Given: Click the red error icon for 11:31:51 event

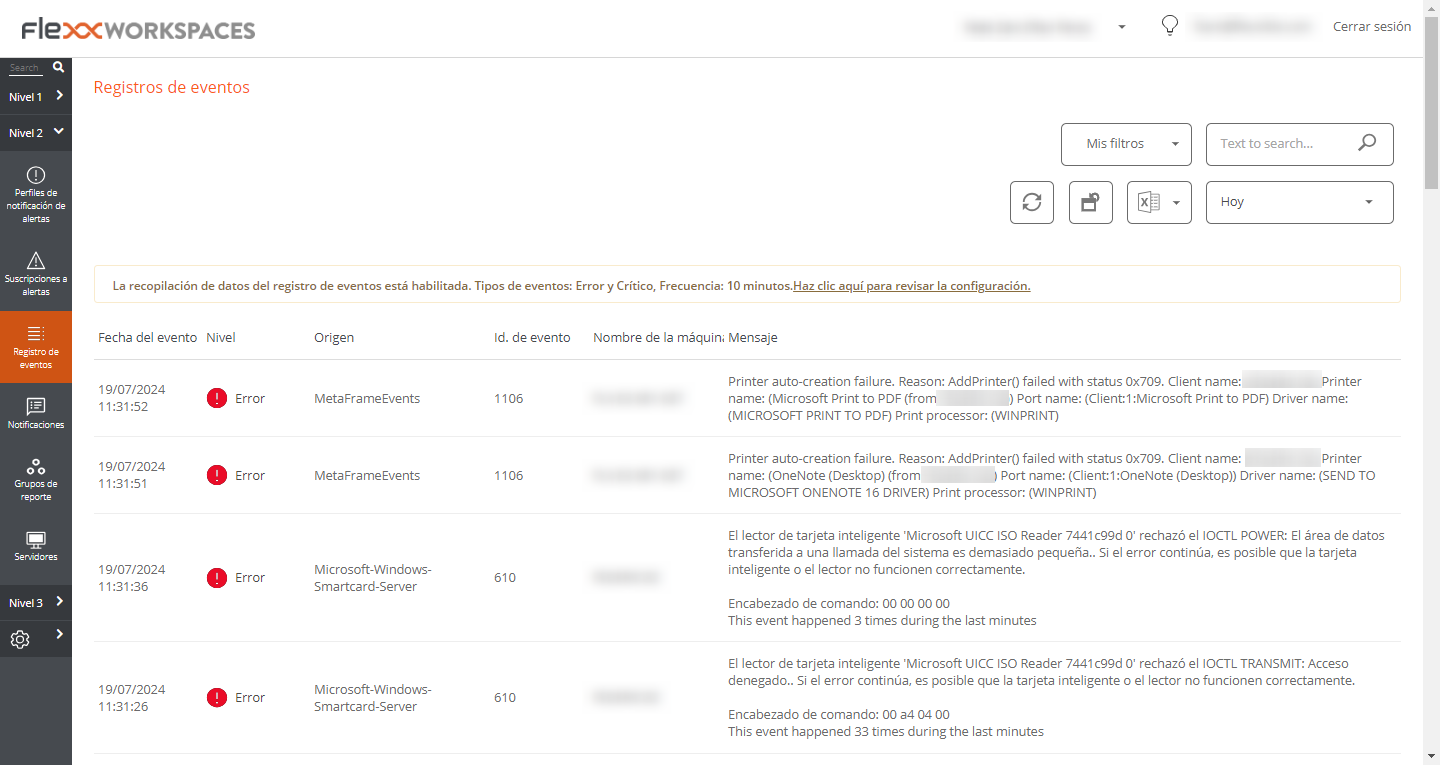Looking at the screenshot, I should pyautogui.click(x=217, y=475).
